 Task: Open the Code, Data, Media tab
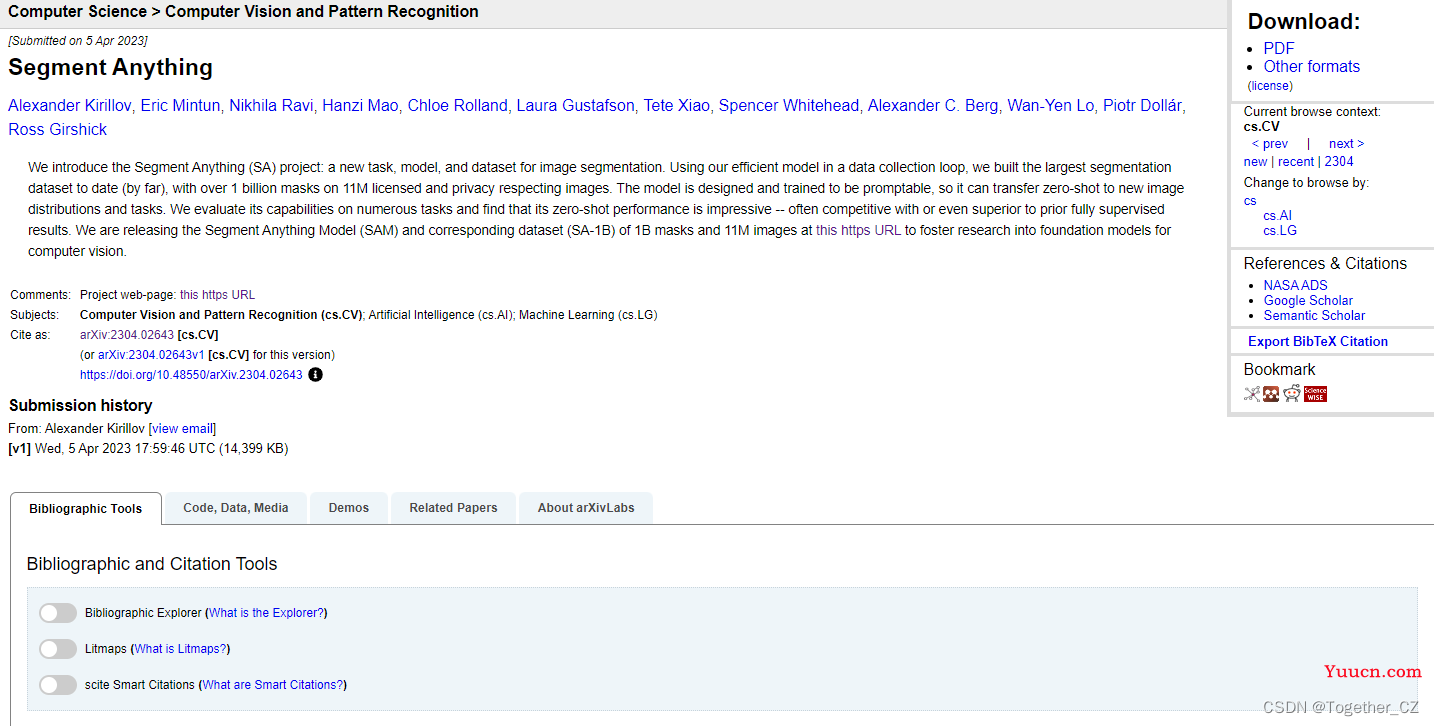pos(236,508)
